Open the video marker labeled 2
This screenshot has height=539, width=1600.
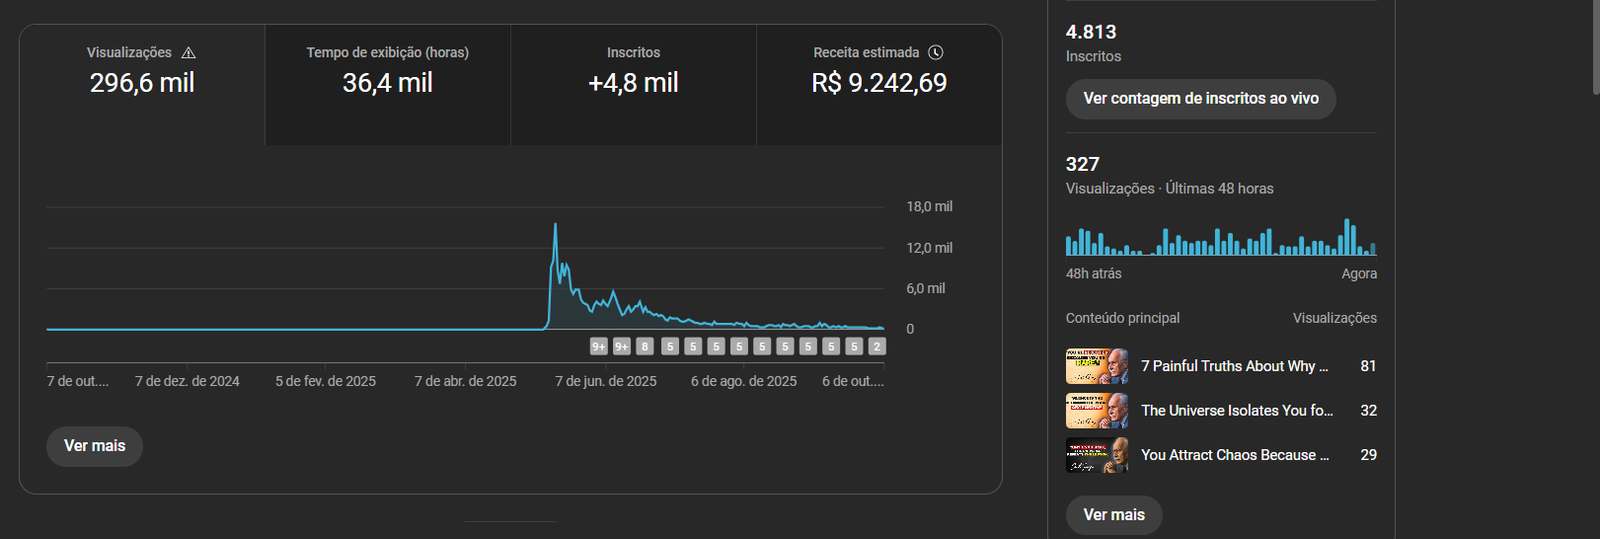877,347
